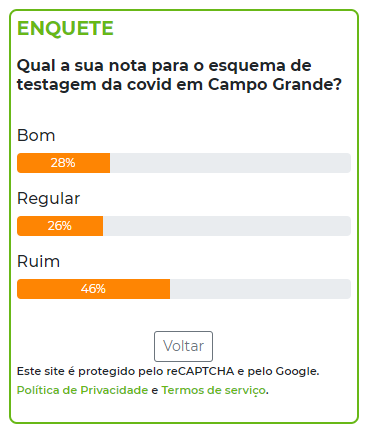Click the reCAPTCHA protection notice text
Screen dimensions: 367x430
168,371
